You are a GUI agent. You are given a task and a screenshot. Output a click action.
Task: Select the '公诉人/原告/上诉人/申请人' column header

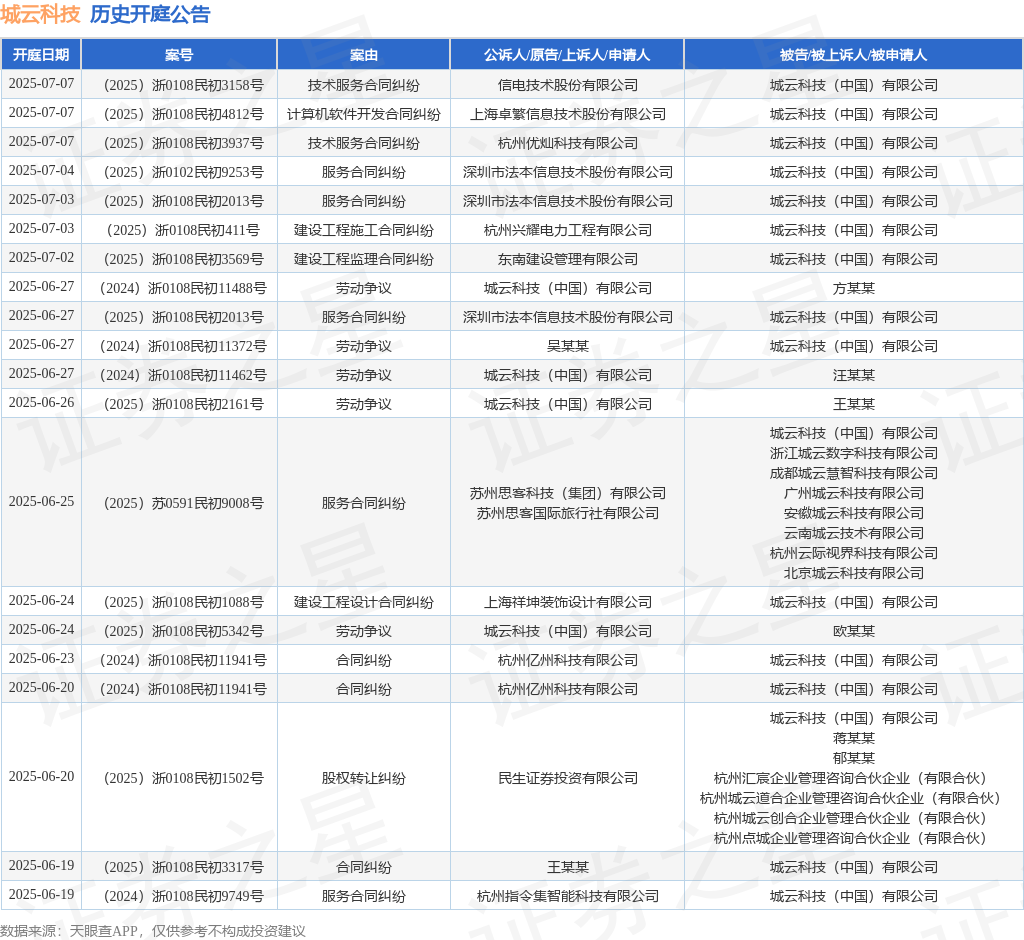click(x=567, y=55)
